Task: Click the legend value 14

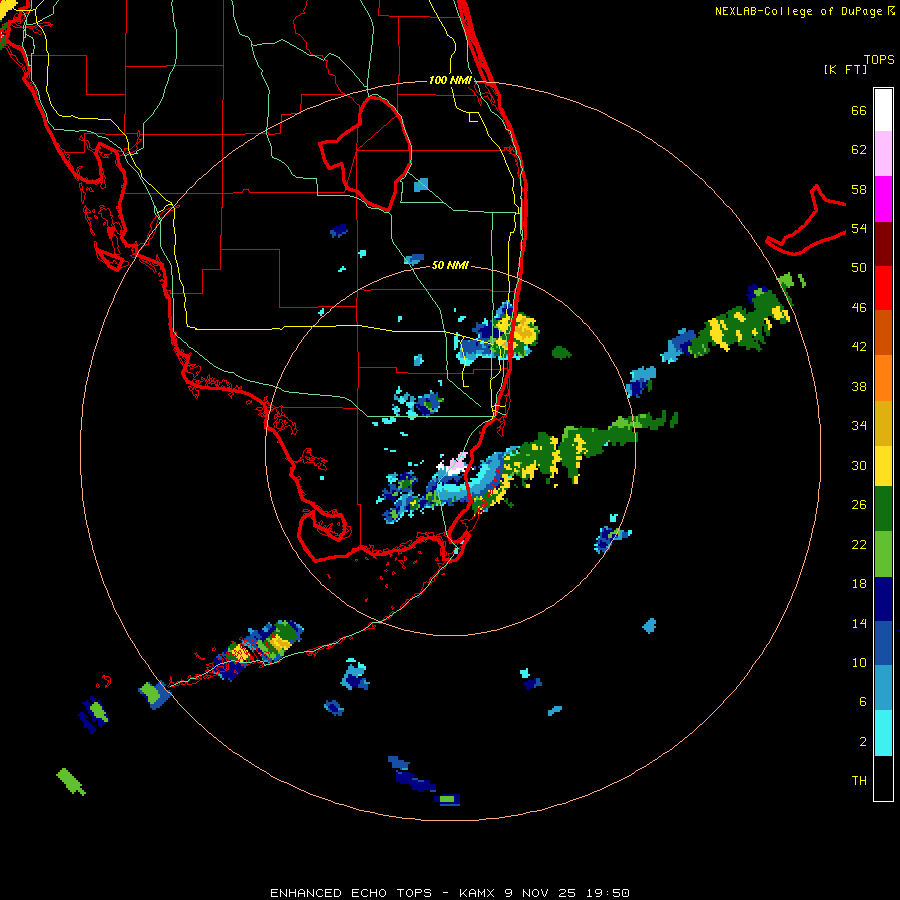Action: (859, 623)
